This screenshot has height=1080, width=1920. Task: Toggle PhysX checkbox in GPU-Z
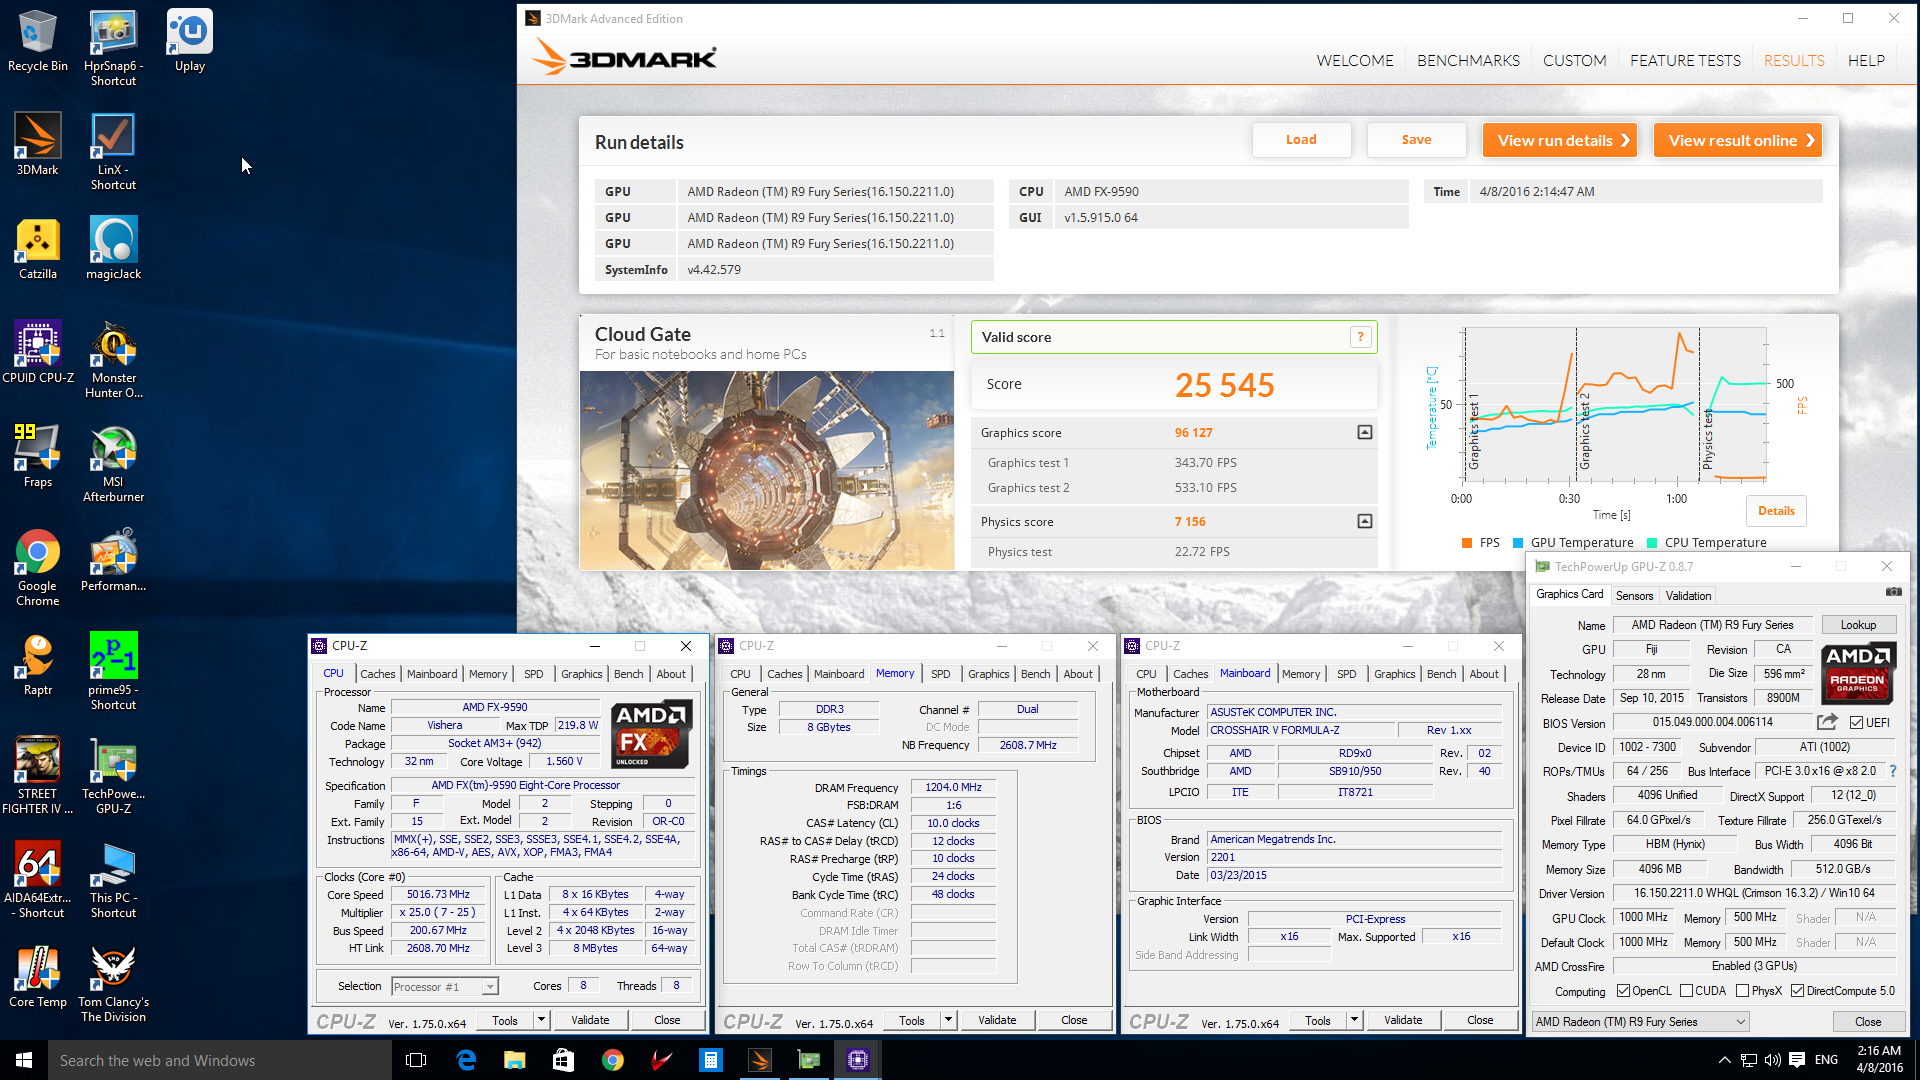(1742, 991)
